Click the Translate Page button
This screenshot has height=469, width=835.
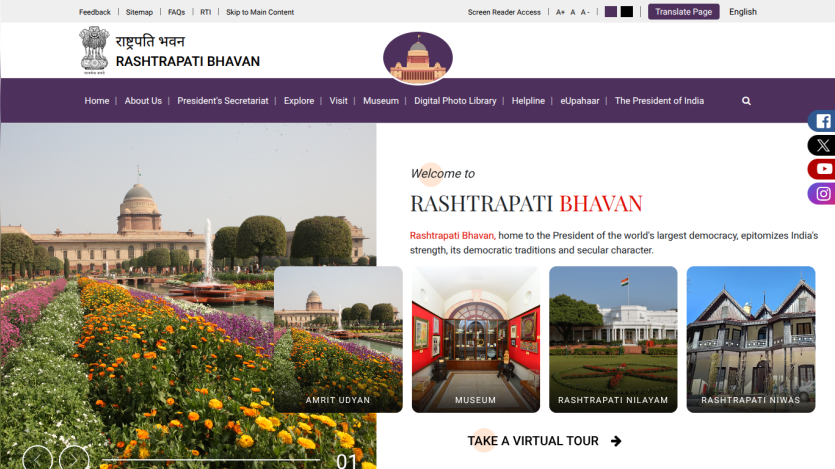click(x=684, y=12)
